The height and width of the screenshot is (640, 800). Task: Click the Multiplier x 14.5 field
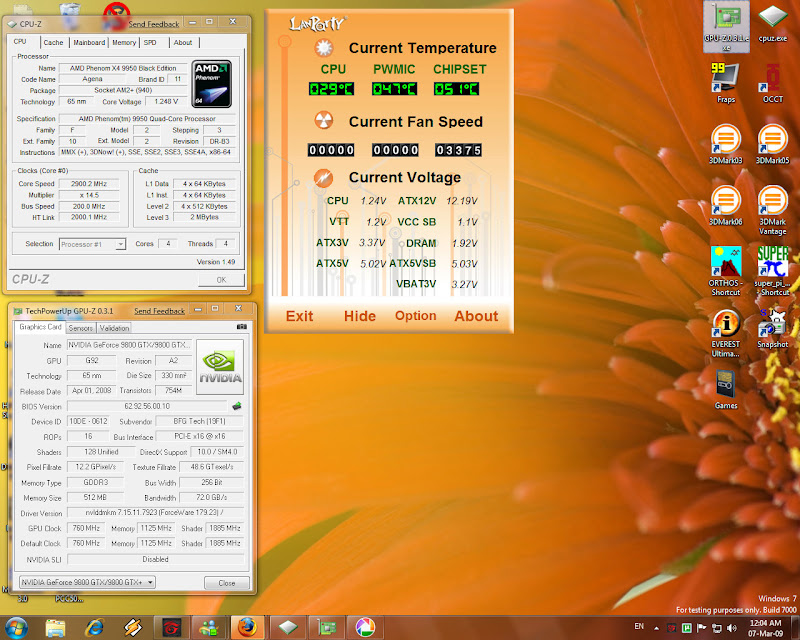click(x=89, y=195)
